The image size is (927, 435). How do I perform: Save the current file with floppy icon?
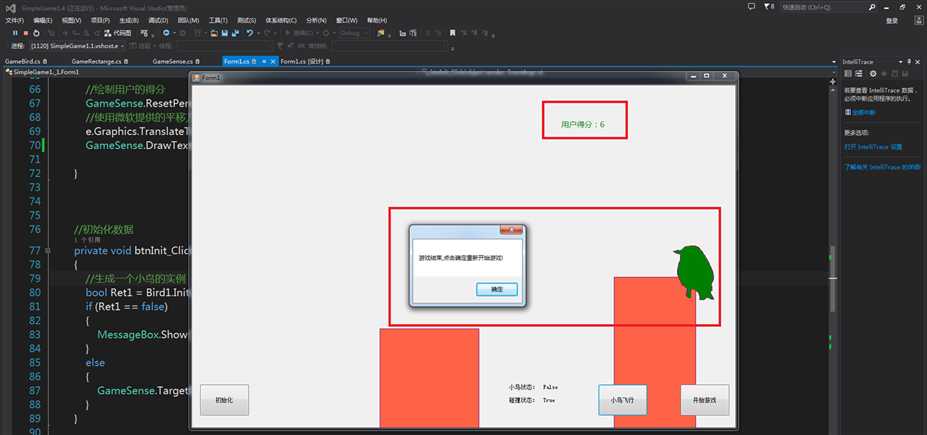225,33
